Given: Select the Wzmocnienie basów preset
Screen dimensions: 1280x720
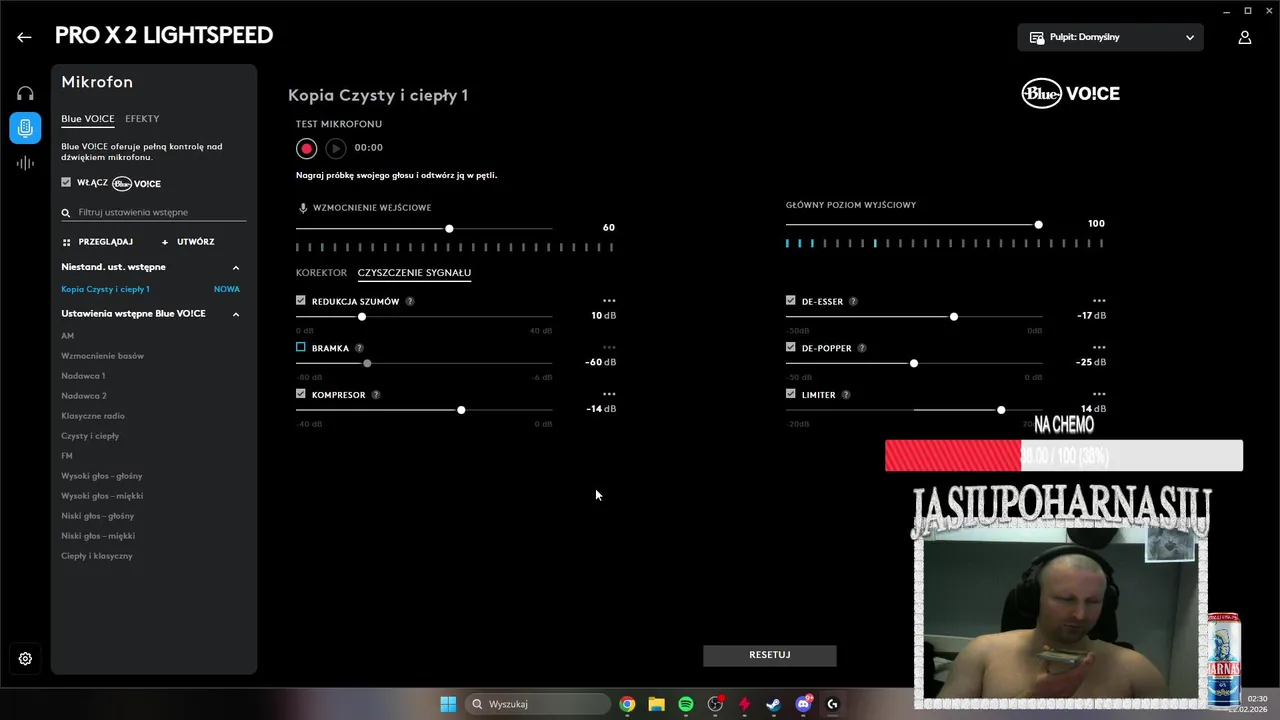Looking at the screenshot, I should tap(103, 356).
